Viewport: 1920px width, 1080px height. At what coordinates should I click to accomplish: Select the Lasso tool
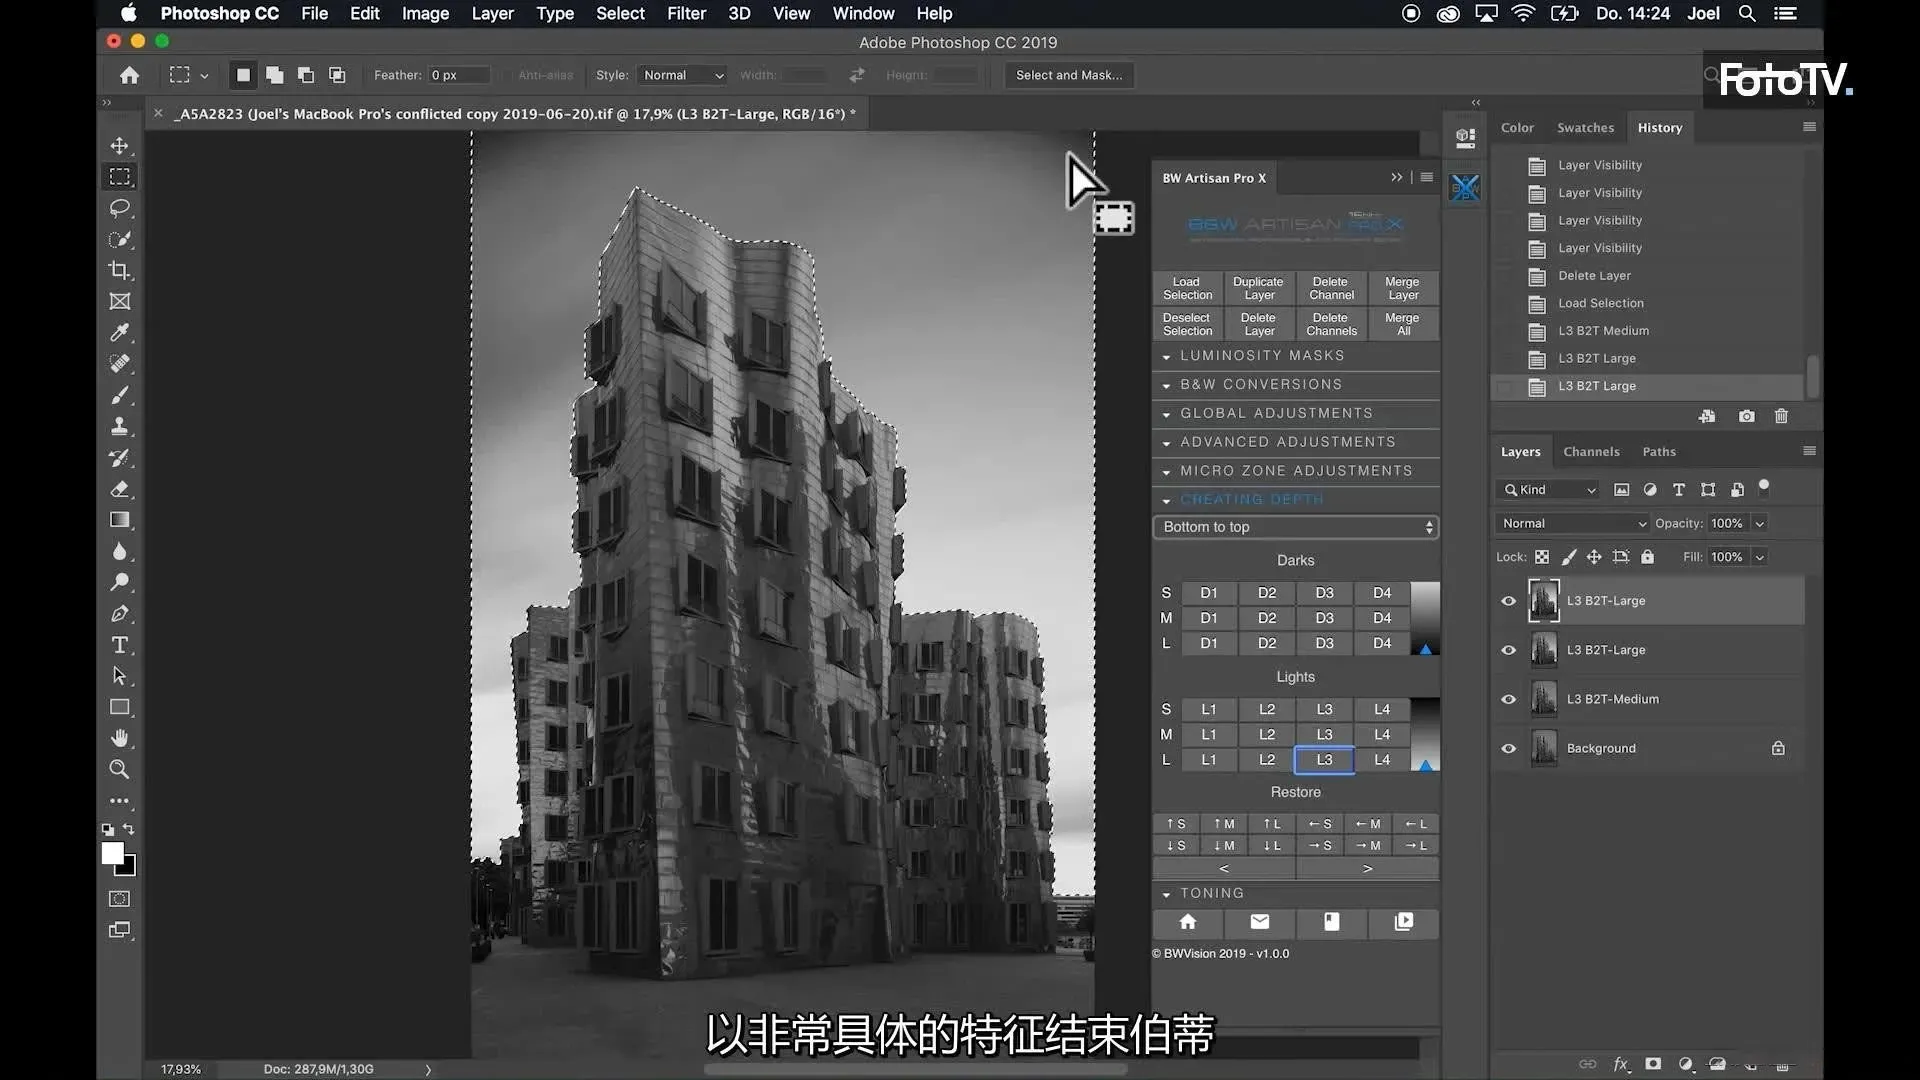point(120,208)
